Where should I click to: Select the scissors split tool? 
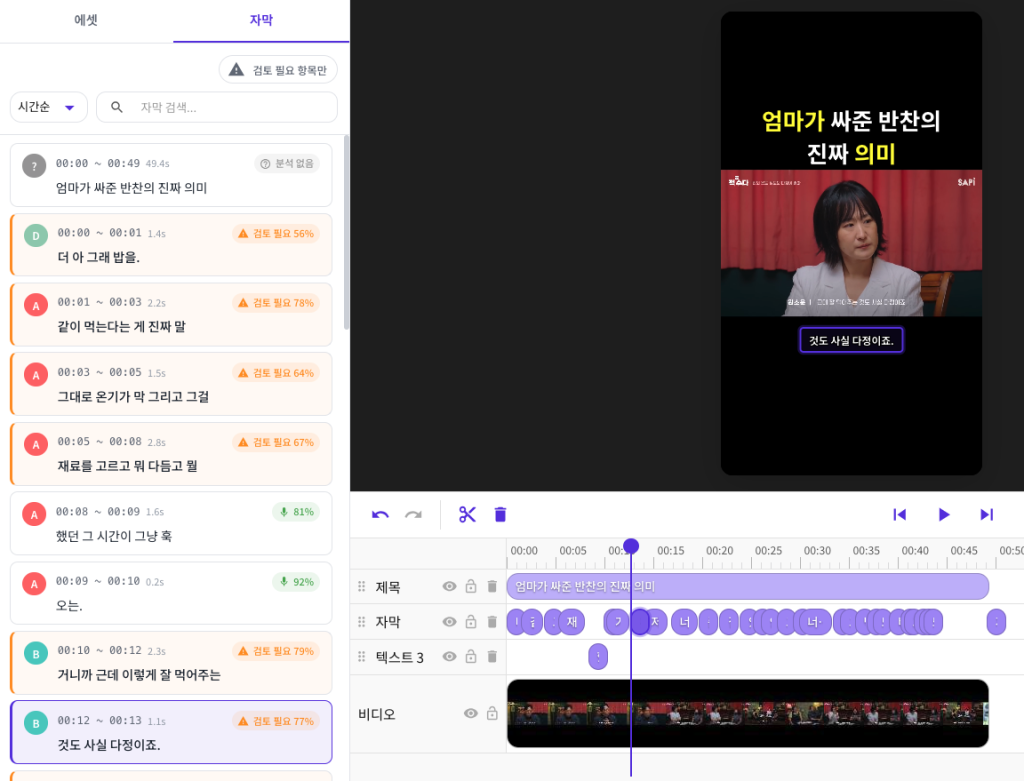(x=468, y=514)
